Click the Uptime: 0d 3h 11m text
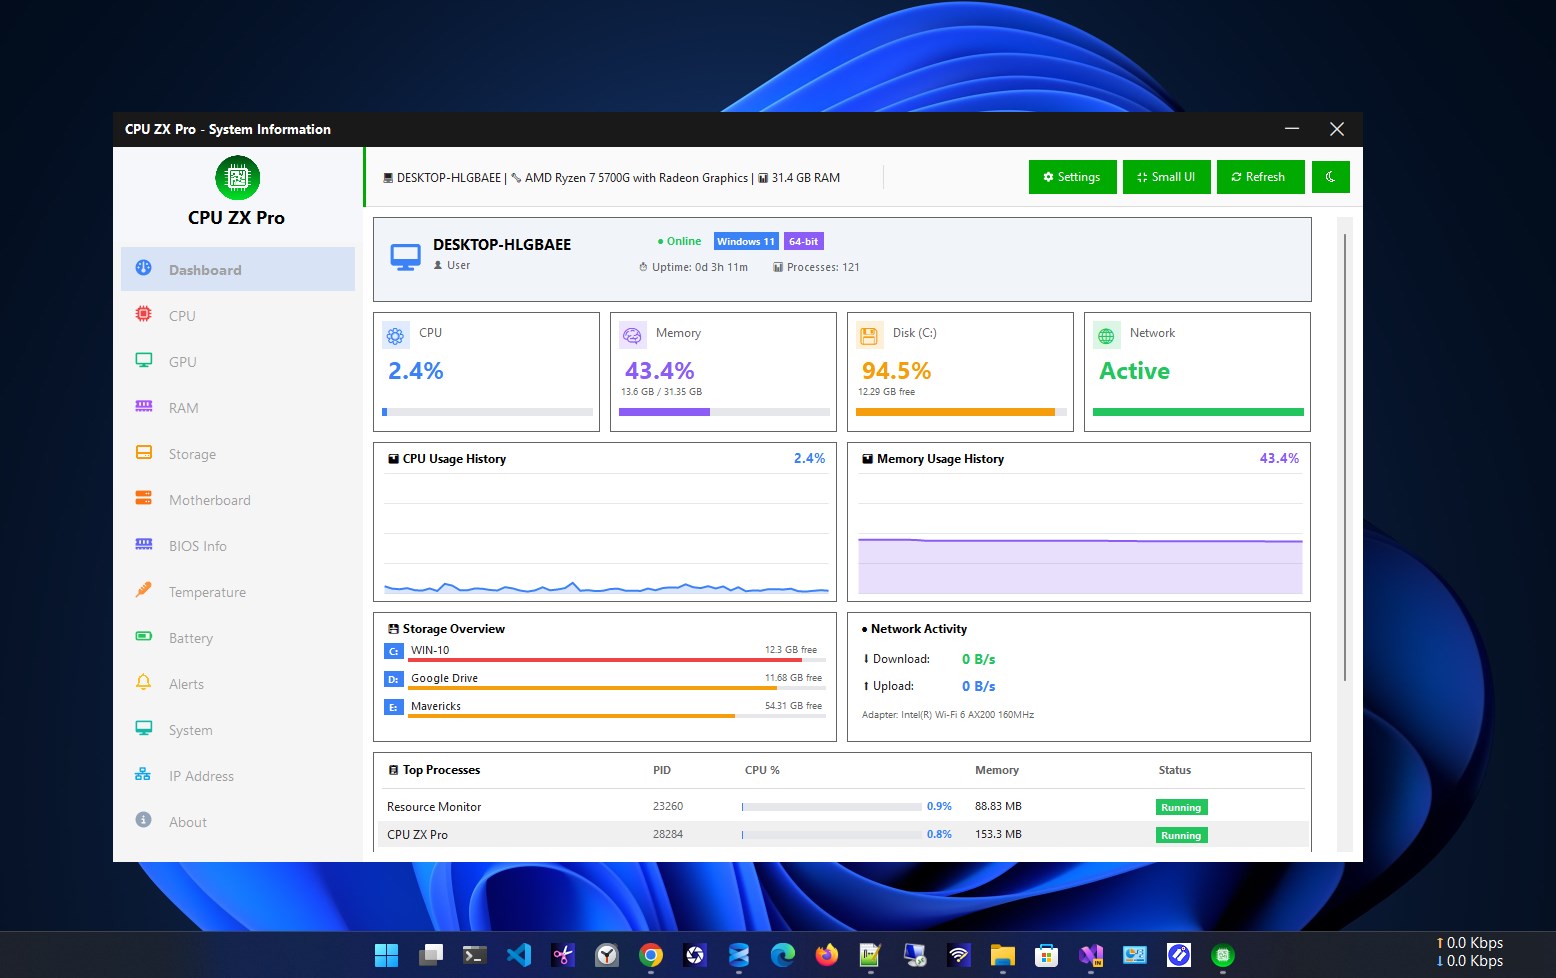The height and width of the screenshot is (978, 1556). click(x=693, y=267)
